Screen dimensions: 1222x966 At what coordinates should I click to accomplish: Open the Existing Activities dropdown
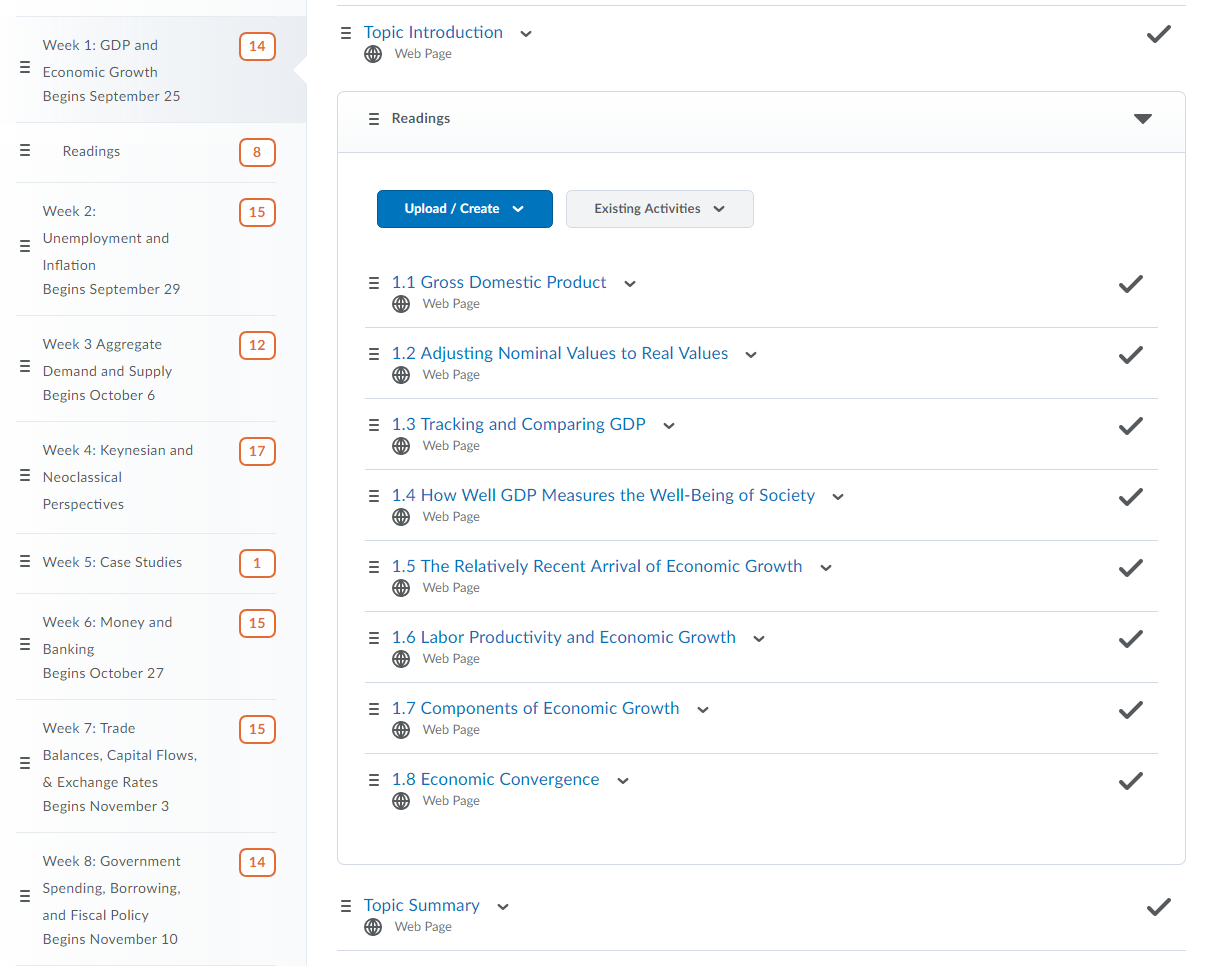tap(659, 209)
